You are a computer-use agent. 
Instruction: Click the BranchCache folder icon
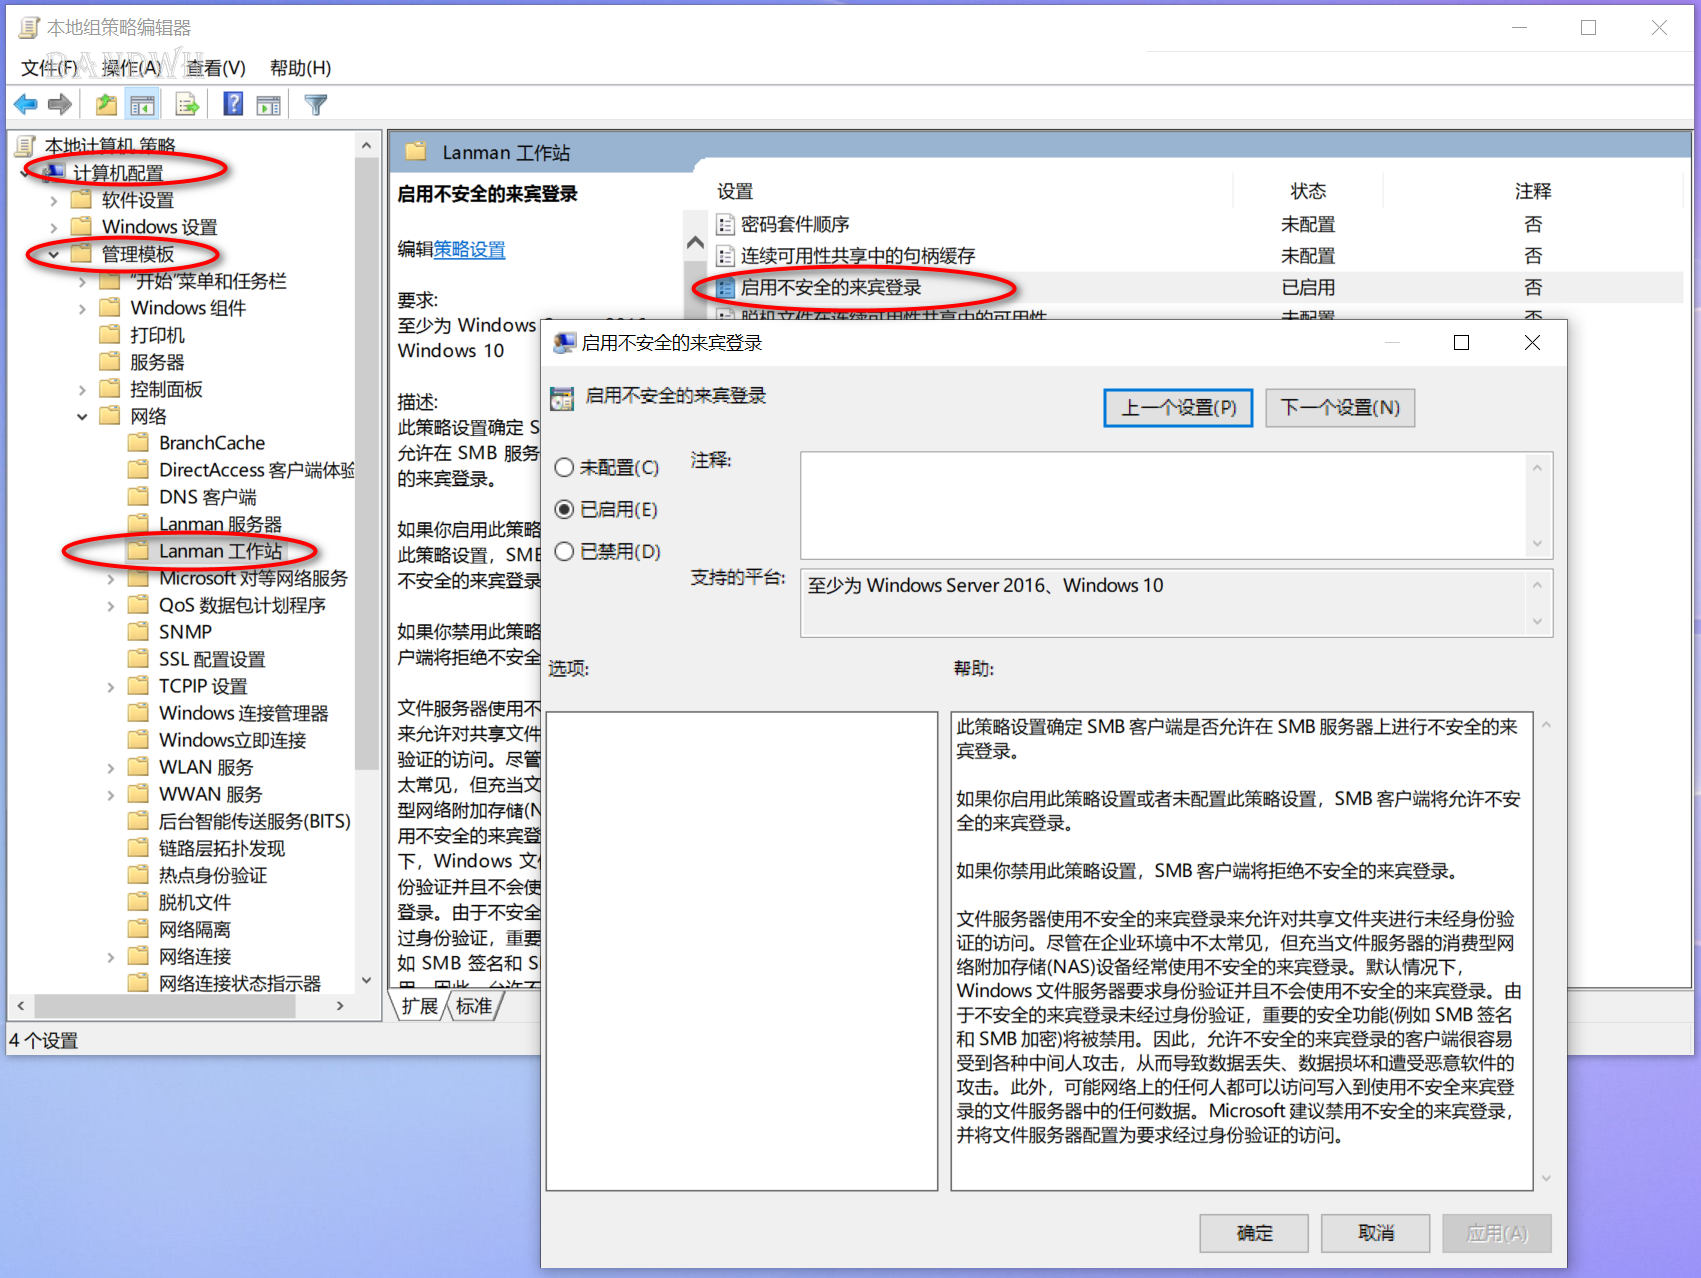(139, 442)
